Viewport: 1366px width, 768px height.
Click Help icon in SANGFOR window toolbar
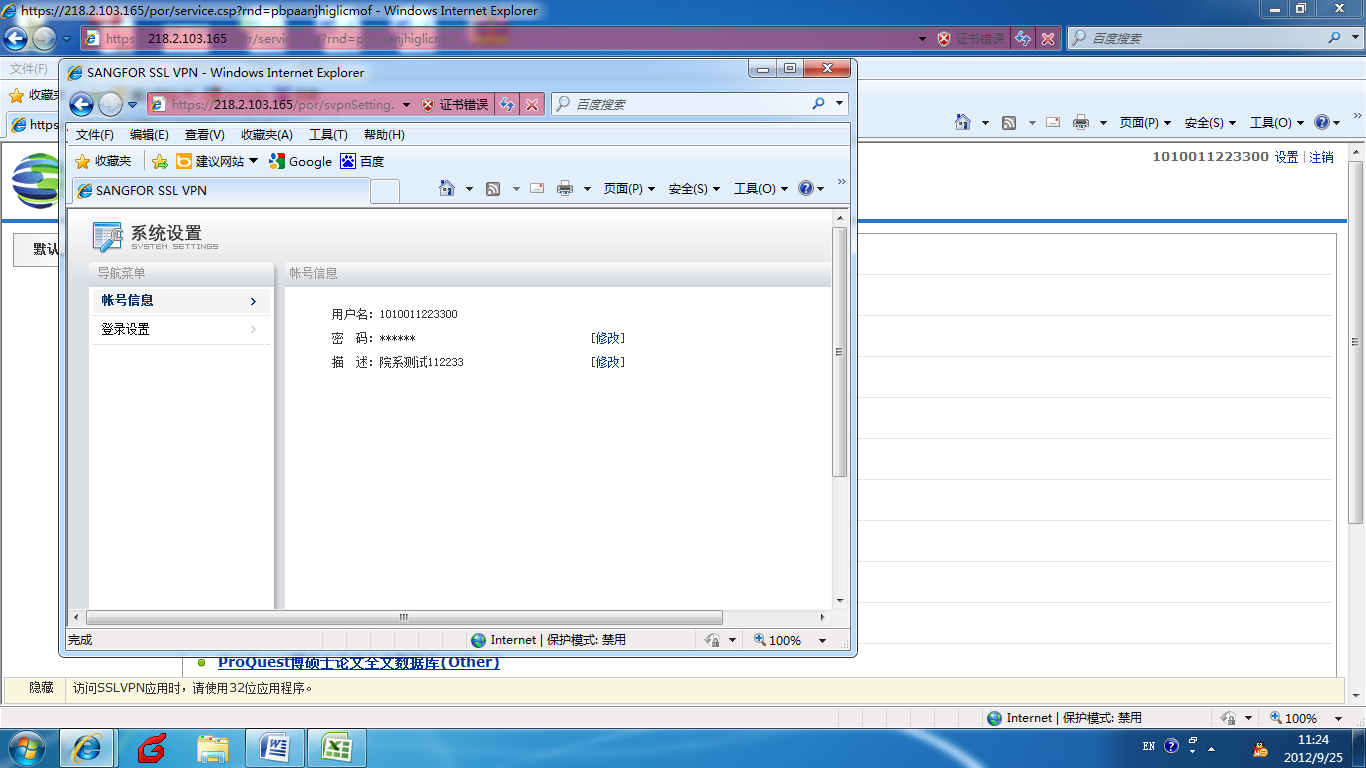pos(806,188)
